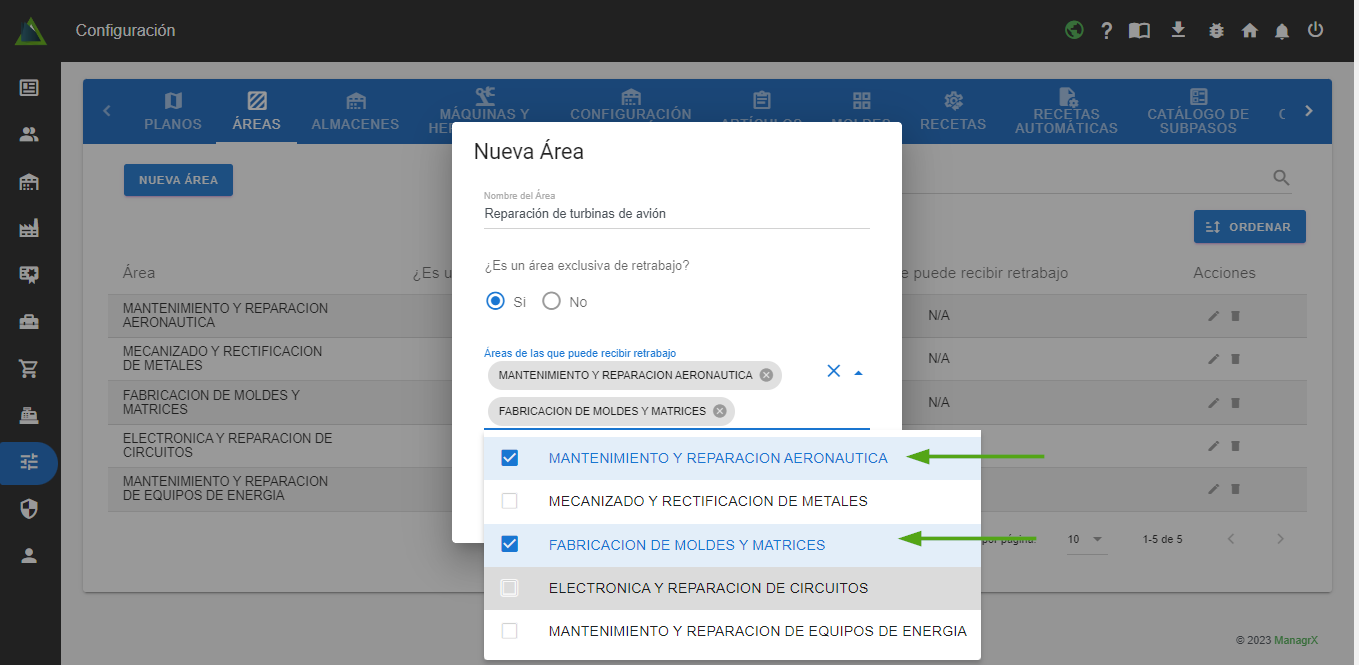Remove the FABRICACION DE MOLDES Y MATRICES chip

click(719, 411)
